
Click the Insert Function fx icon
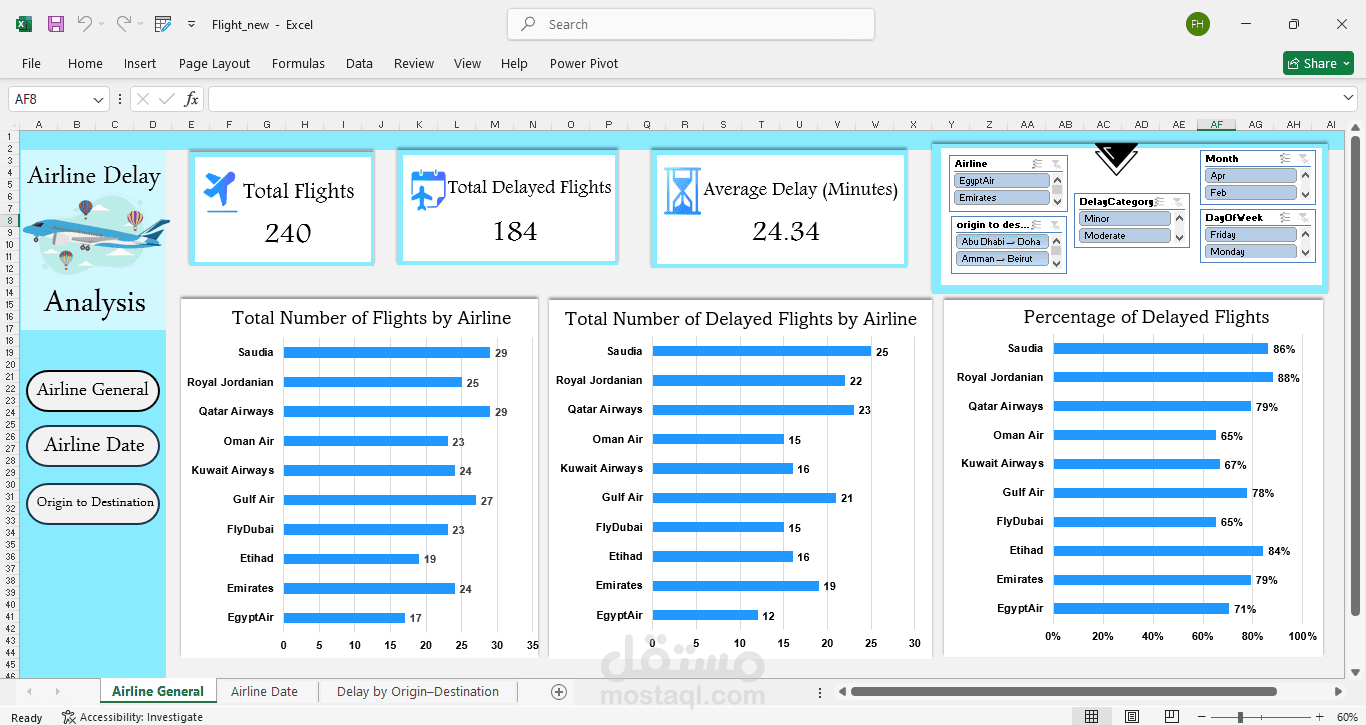[x=191, y=99]
